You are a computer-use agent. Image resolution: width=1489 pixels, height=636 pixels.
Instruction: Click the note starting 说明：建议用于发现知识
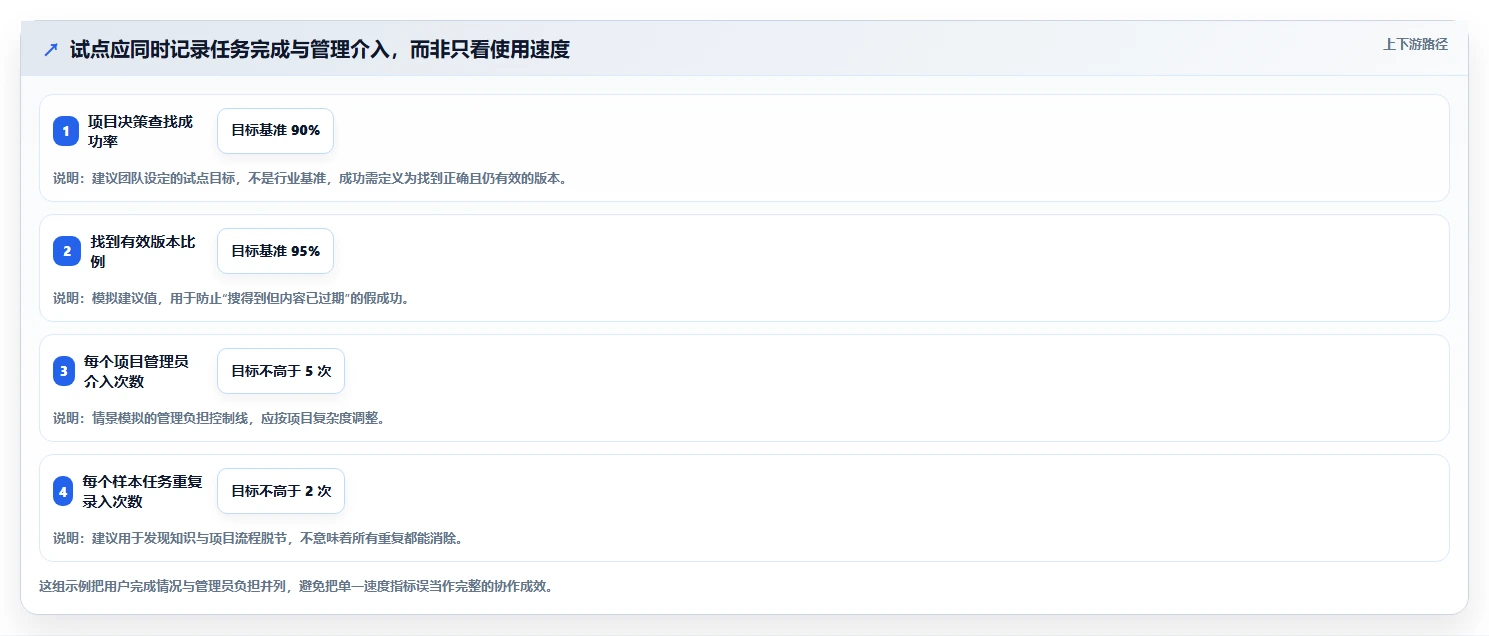[258, 538]
